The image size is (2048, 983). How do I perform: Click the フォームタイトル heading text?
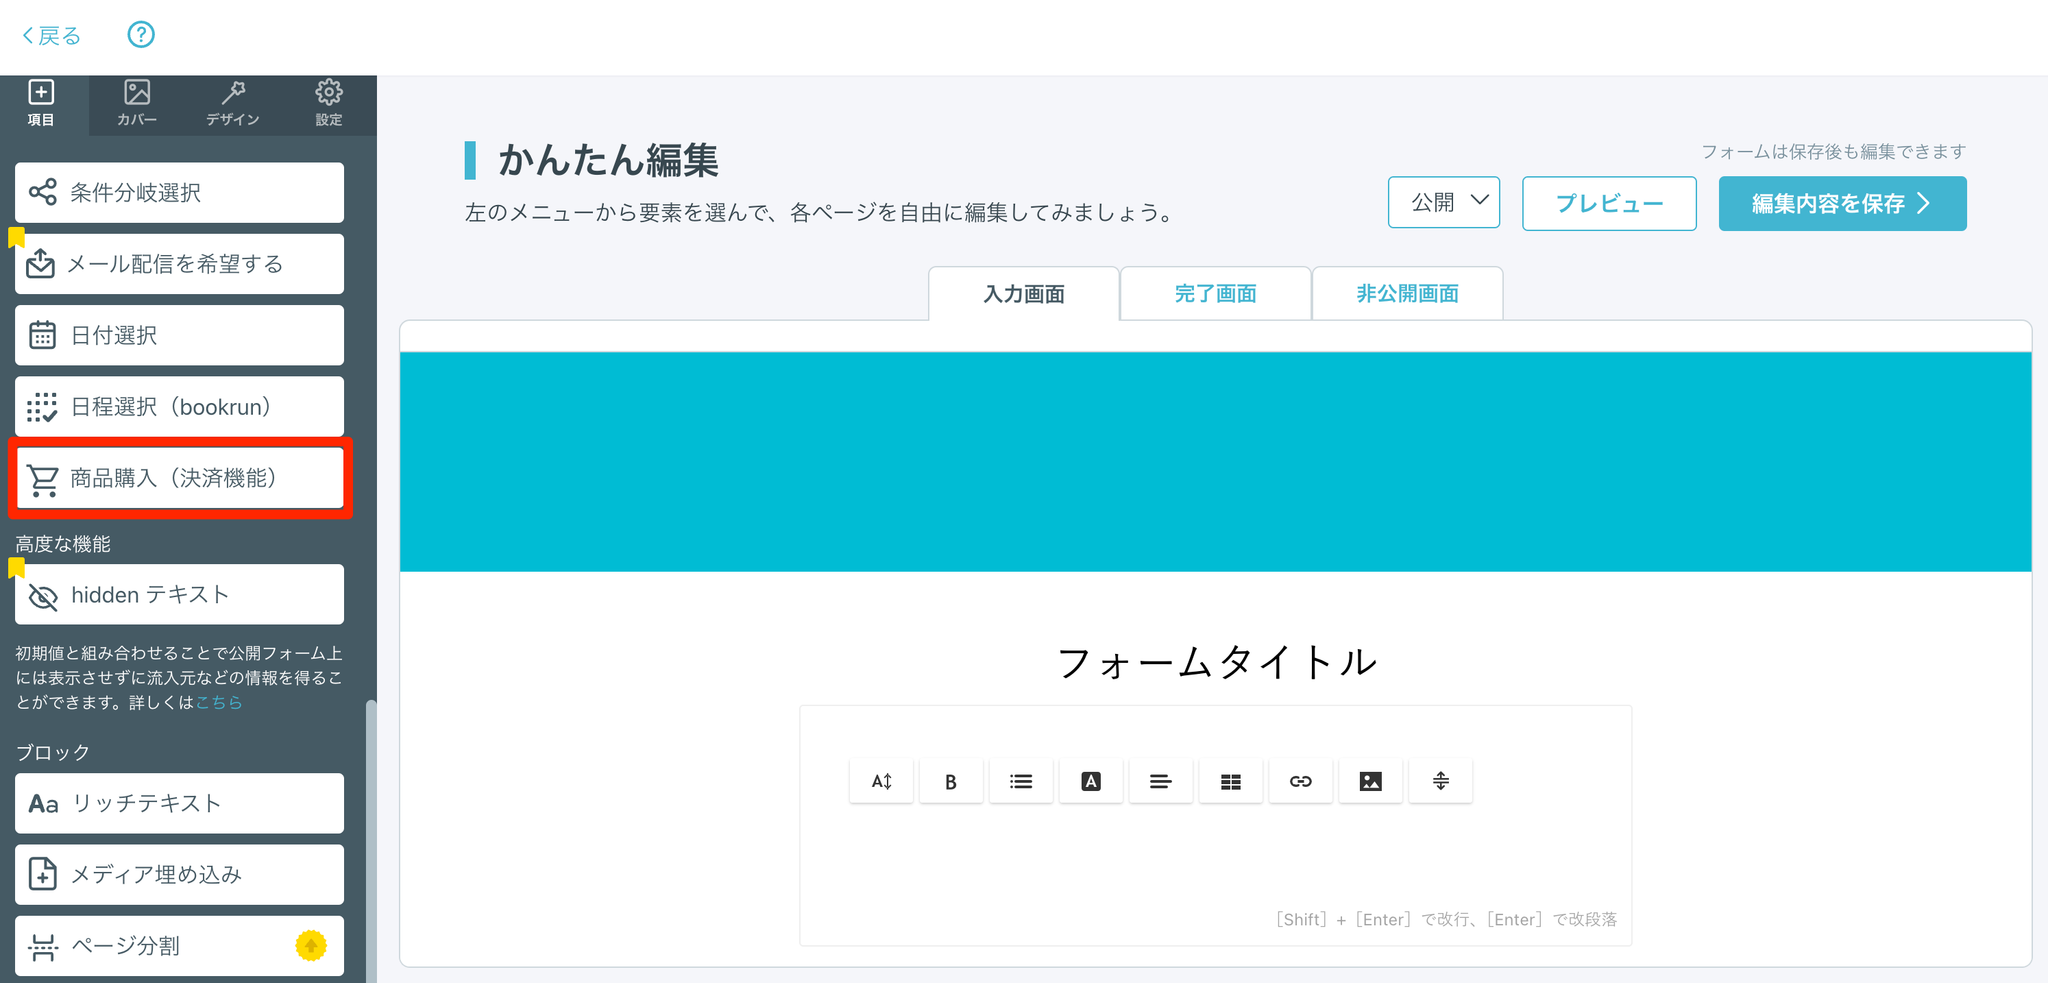click(1215, 662)
